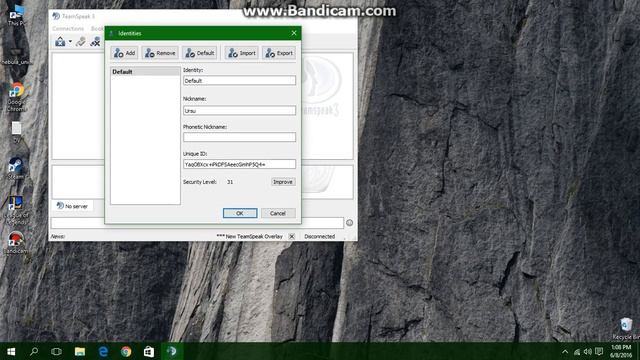Screen dimensions: 640x360
Task: Launch Microsoft Edge from taskbar
Action: click(103, 351)
